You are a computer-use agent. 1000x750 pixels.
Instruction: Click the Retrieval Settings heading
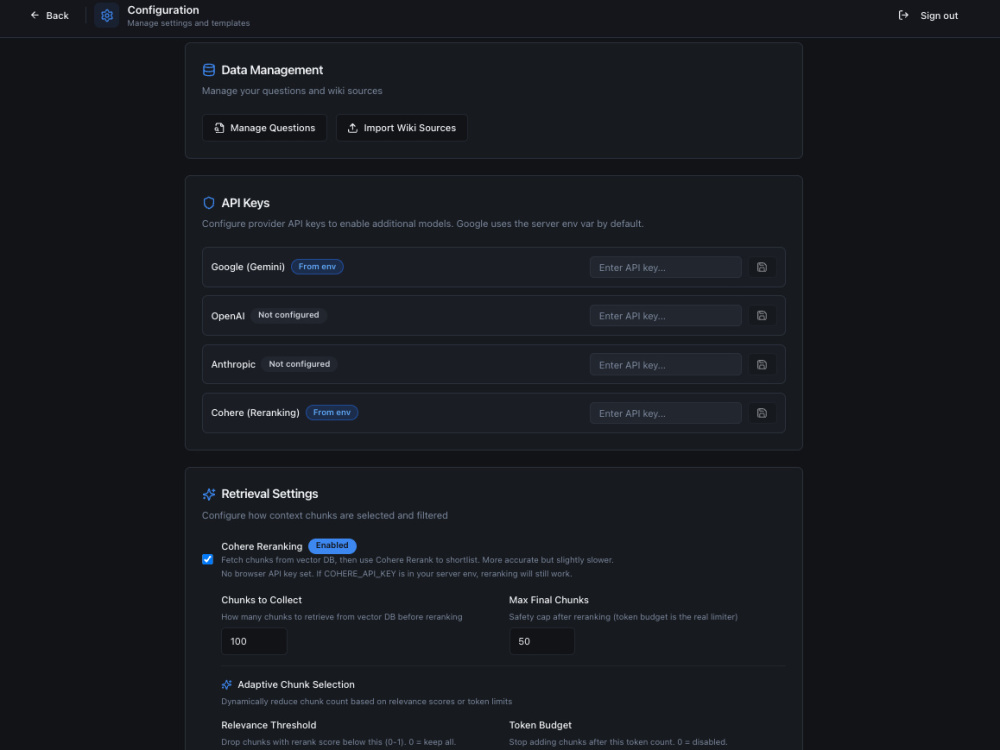270,494
